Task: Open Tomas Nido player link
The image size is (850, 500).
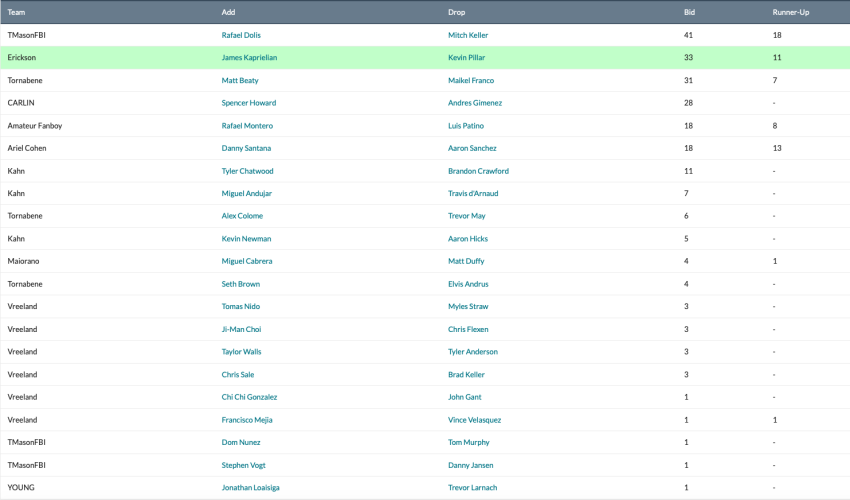Action: 240,306
